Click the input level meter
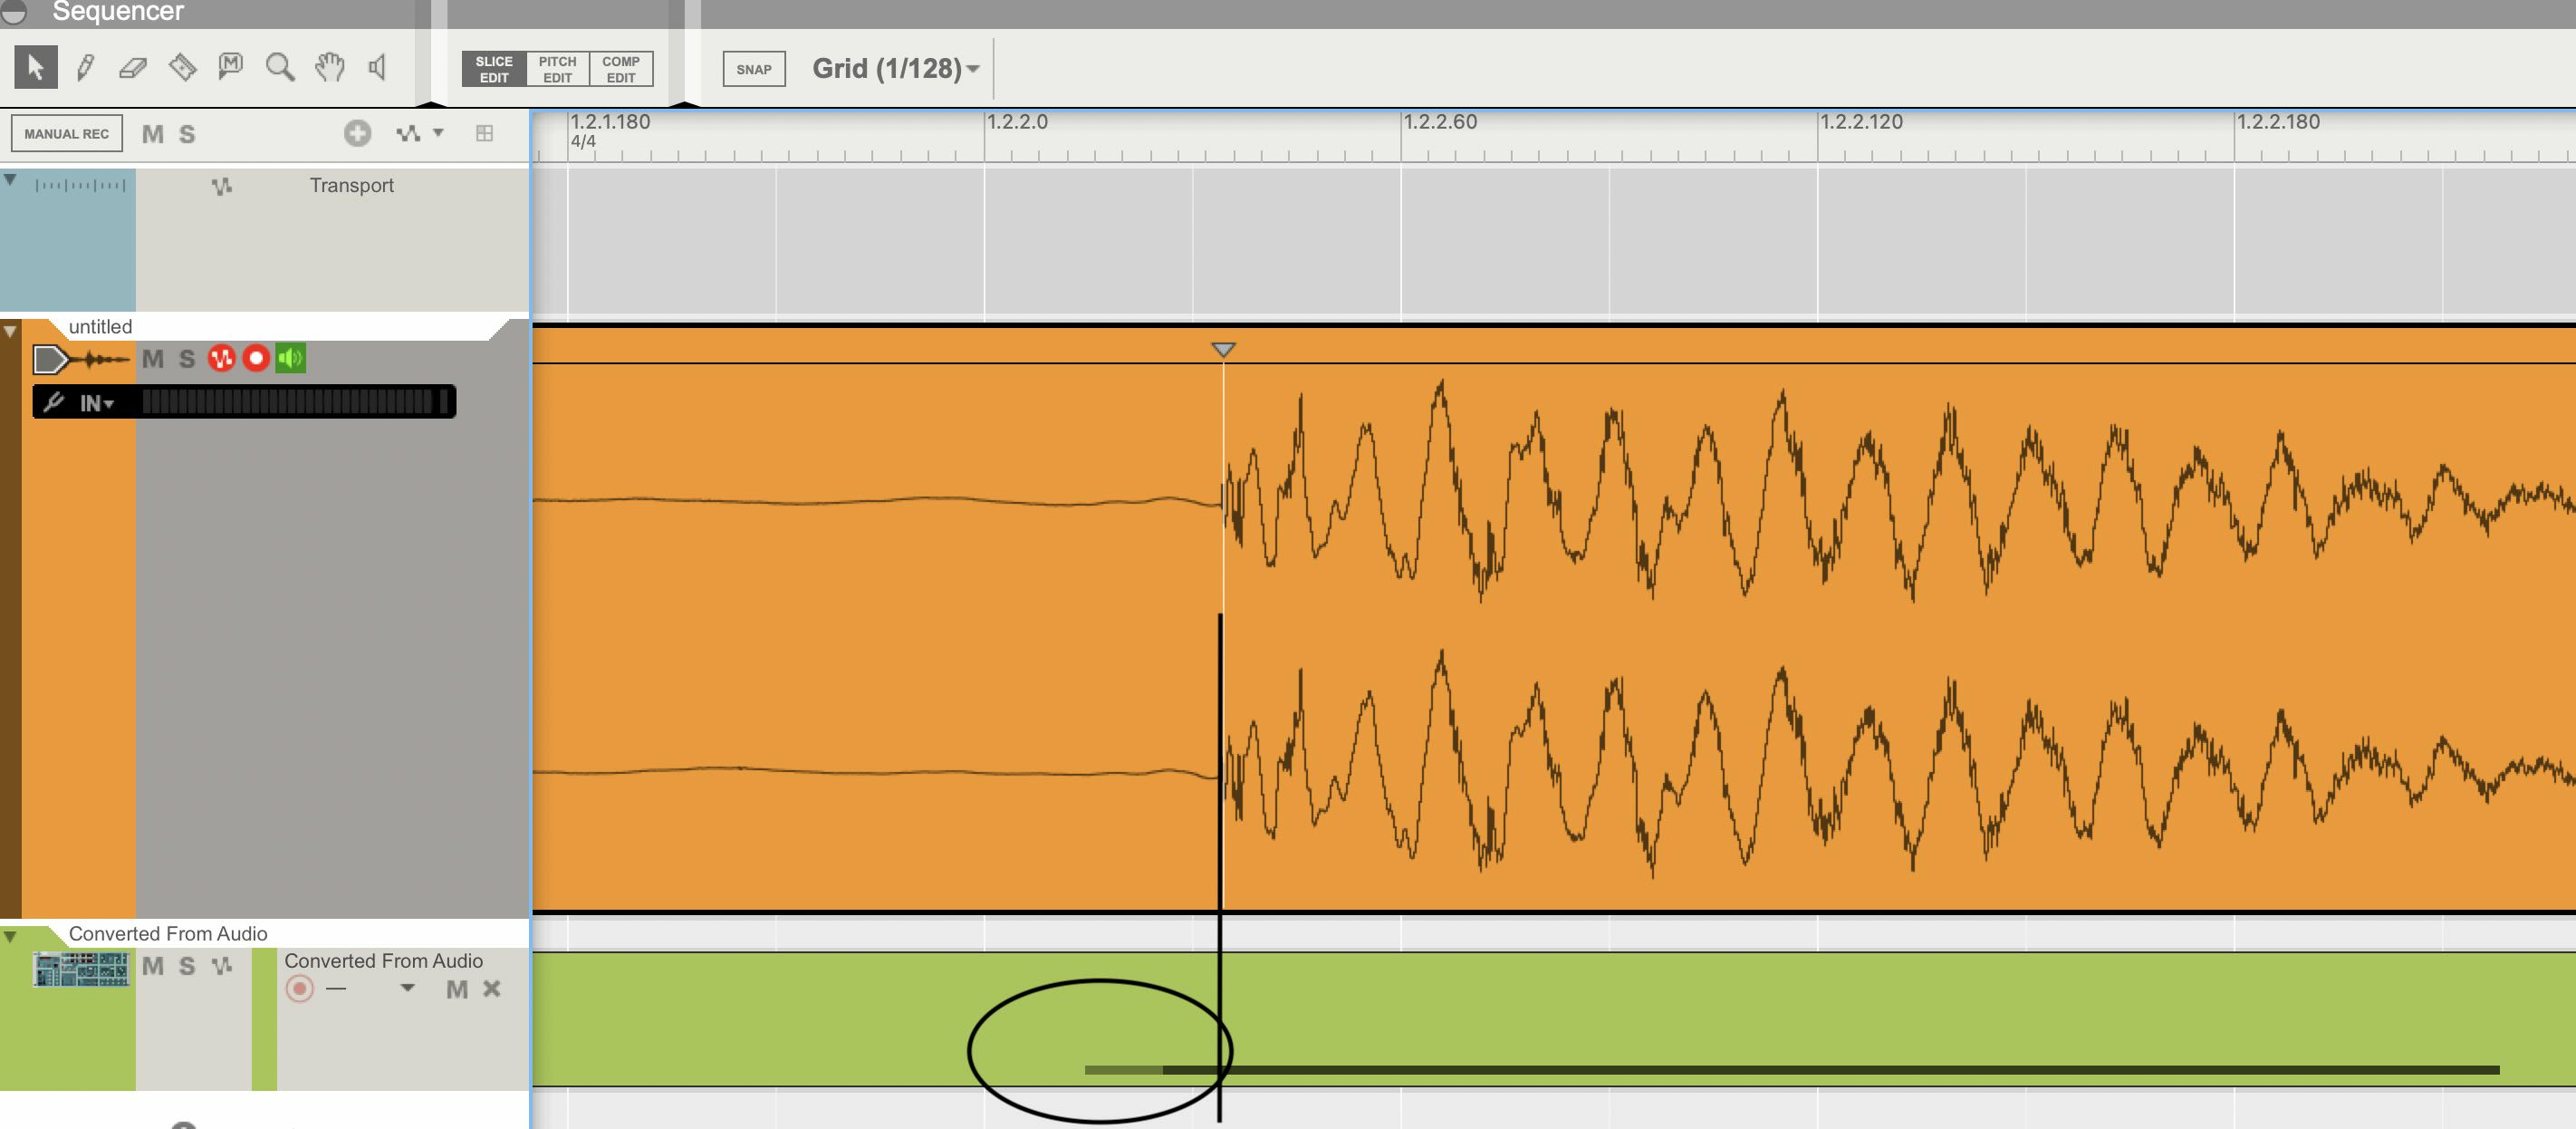The width and height of the screenshot is (2576, 1129). coord(295,402)
